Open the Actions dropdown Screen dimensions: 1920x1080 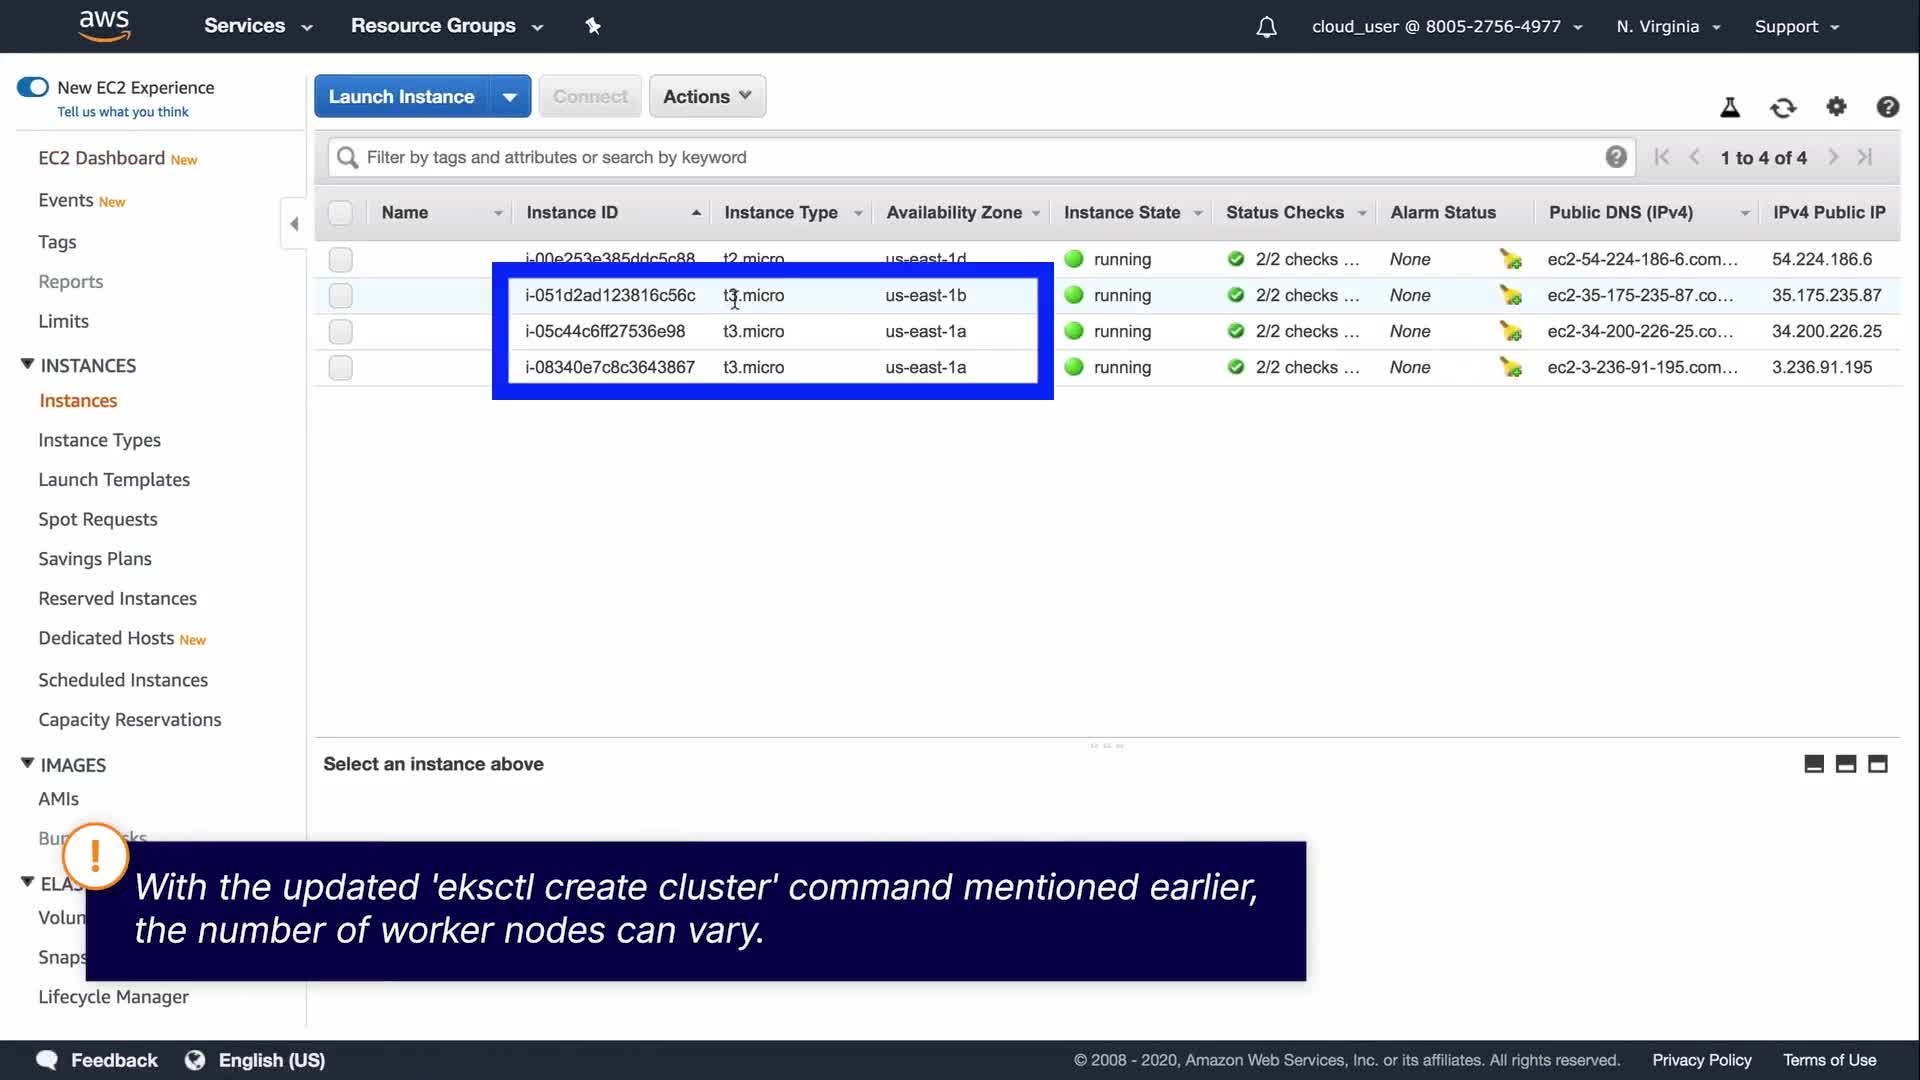(707, 97)
